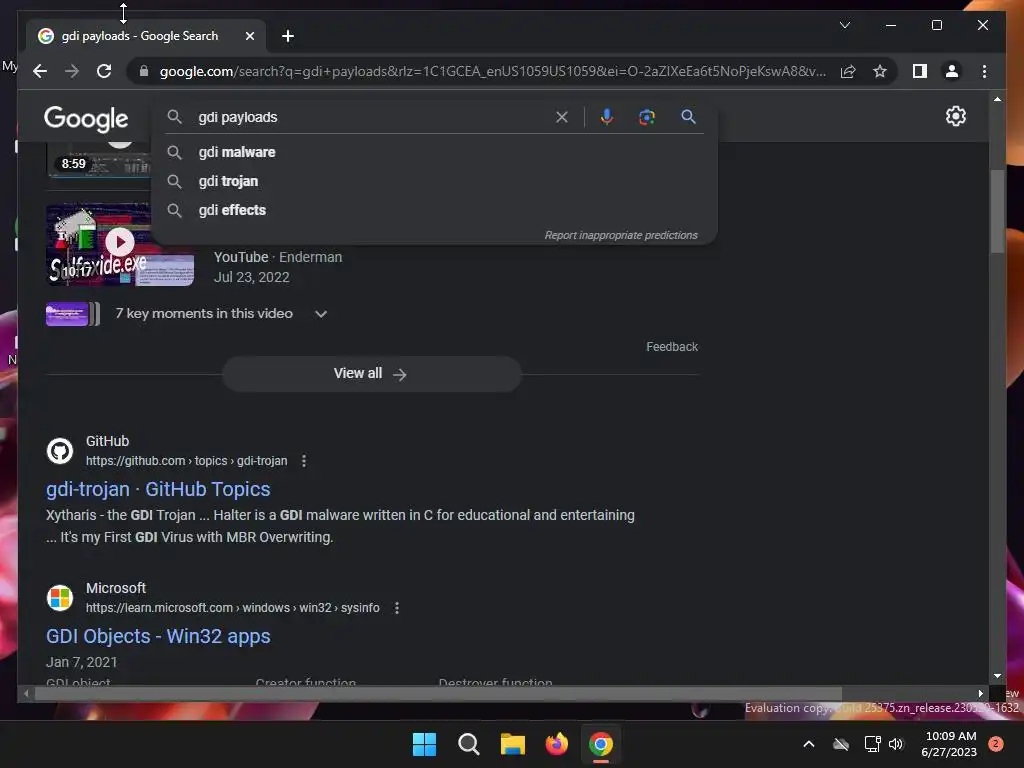This screenshot has height=768, width=1024.
Task: Open site info lock icon
Action: tap(144, 71)
